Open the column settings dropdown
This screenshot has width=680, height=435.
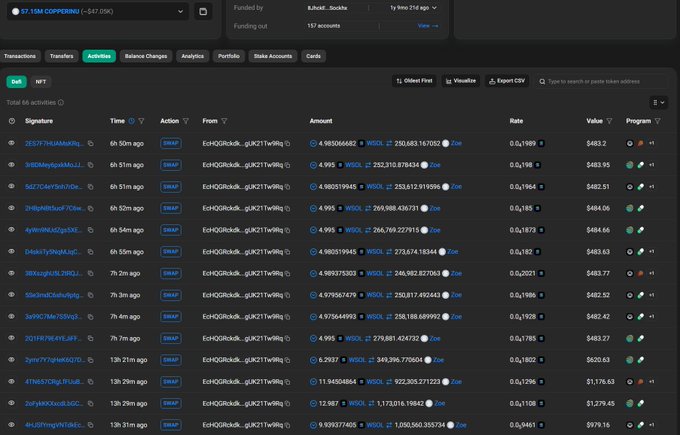658,102
